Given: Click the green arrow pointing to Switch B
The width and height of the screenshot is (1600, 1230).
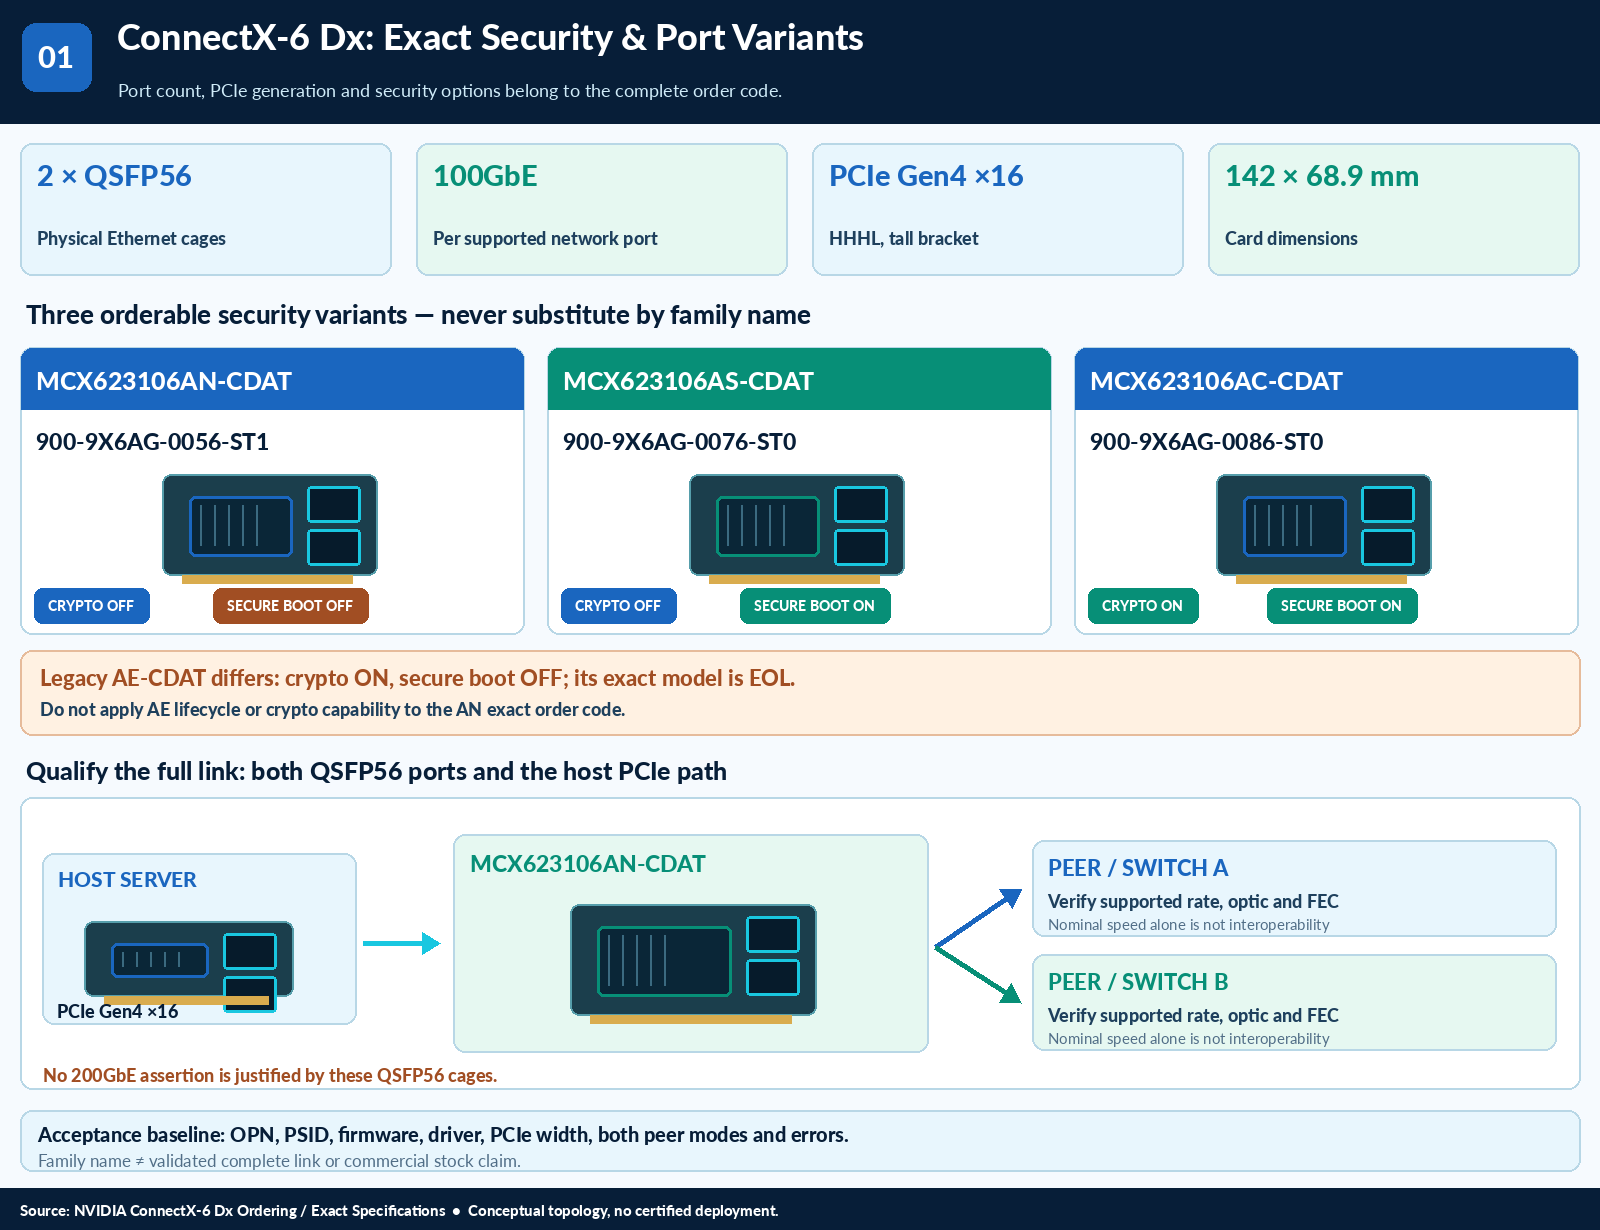Looking at the screenshot, I should tap(978, 975).
